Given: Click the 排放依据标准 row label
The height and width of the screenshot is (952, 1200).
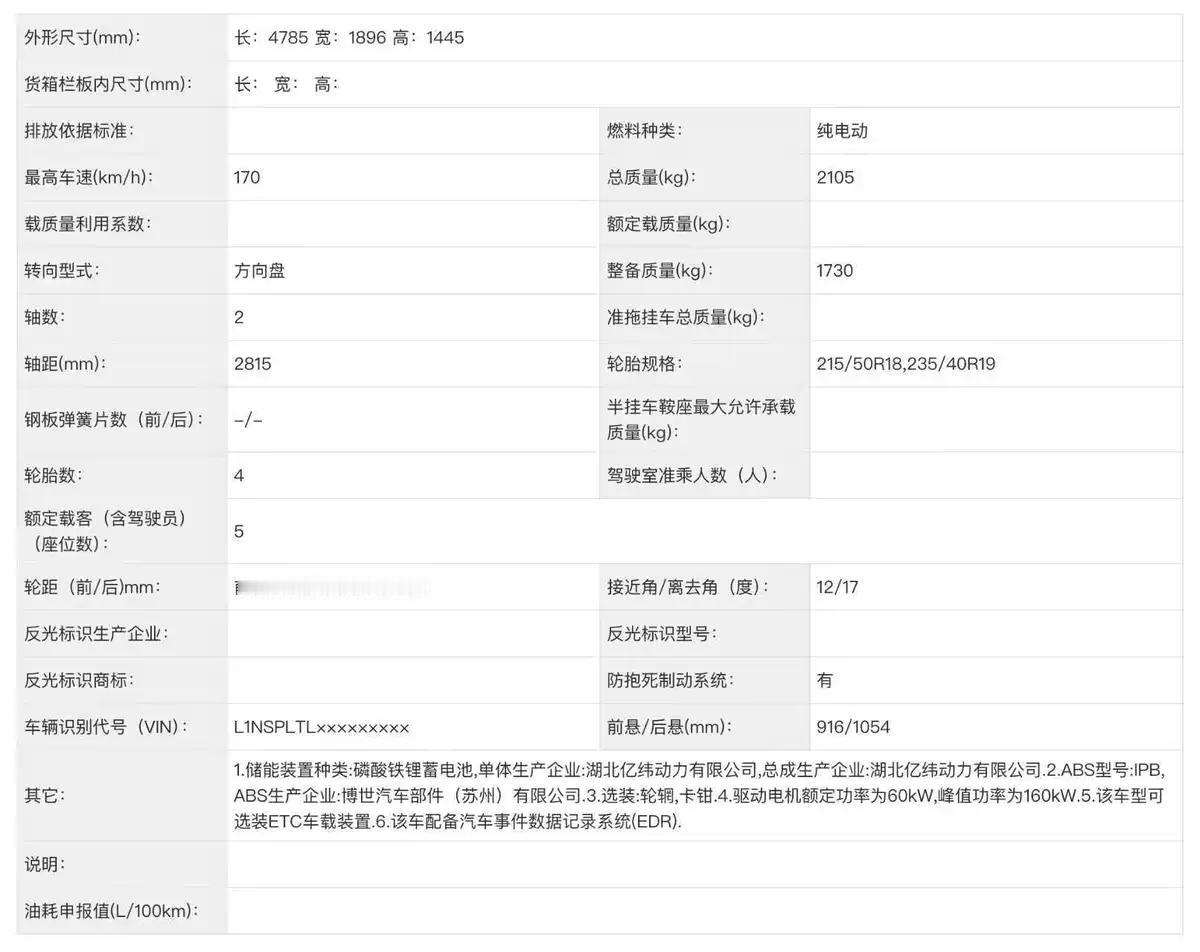Looking at the screenshot, I should click(76, 130).
